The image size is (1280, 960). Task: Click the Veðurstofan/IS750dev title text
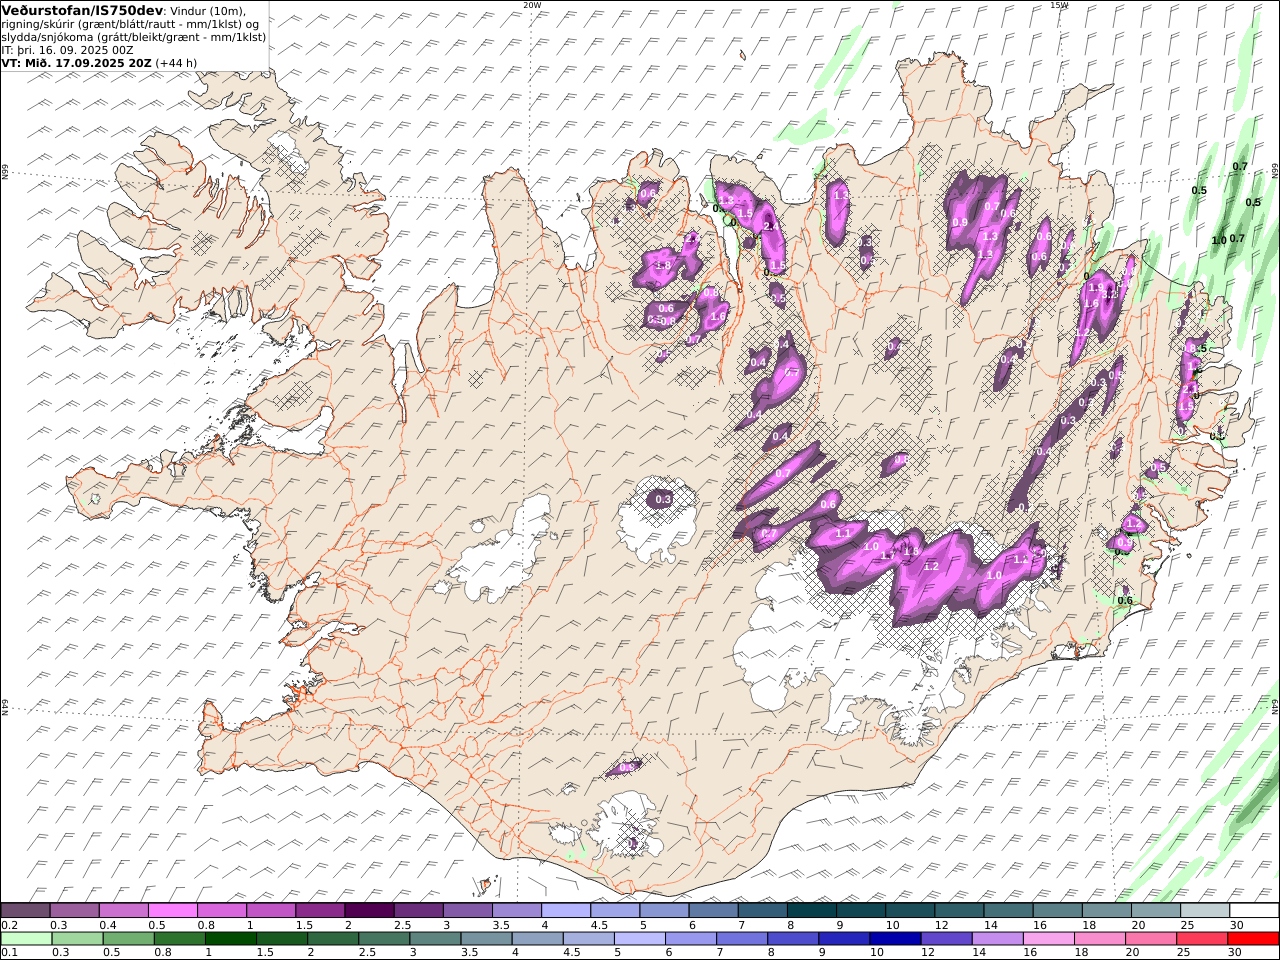(x=82, y=10)
